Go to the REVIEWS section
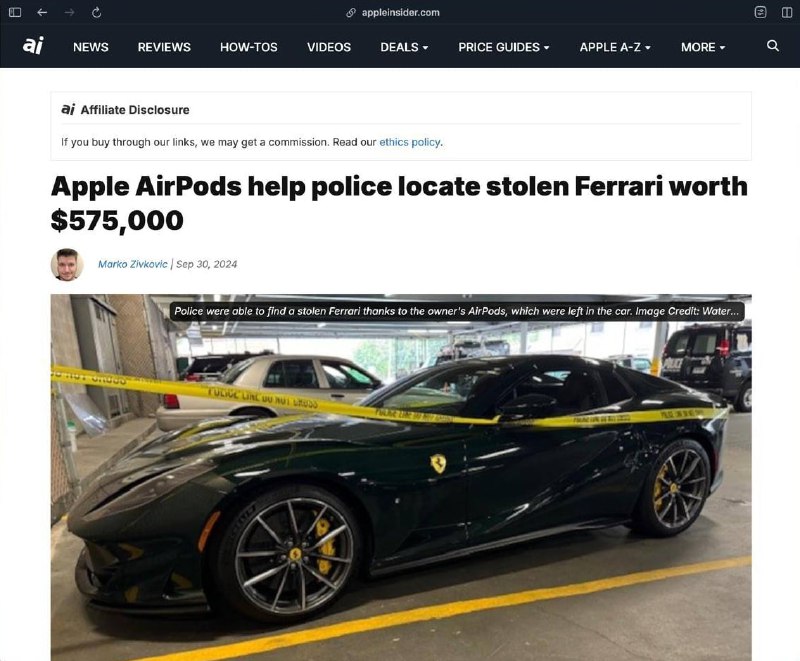800x661 pixels. pos(164,47)
